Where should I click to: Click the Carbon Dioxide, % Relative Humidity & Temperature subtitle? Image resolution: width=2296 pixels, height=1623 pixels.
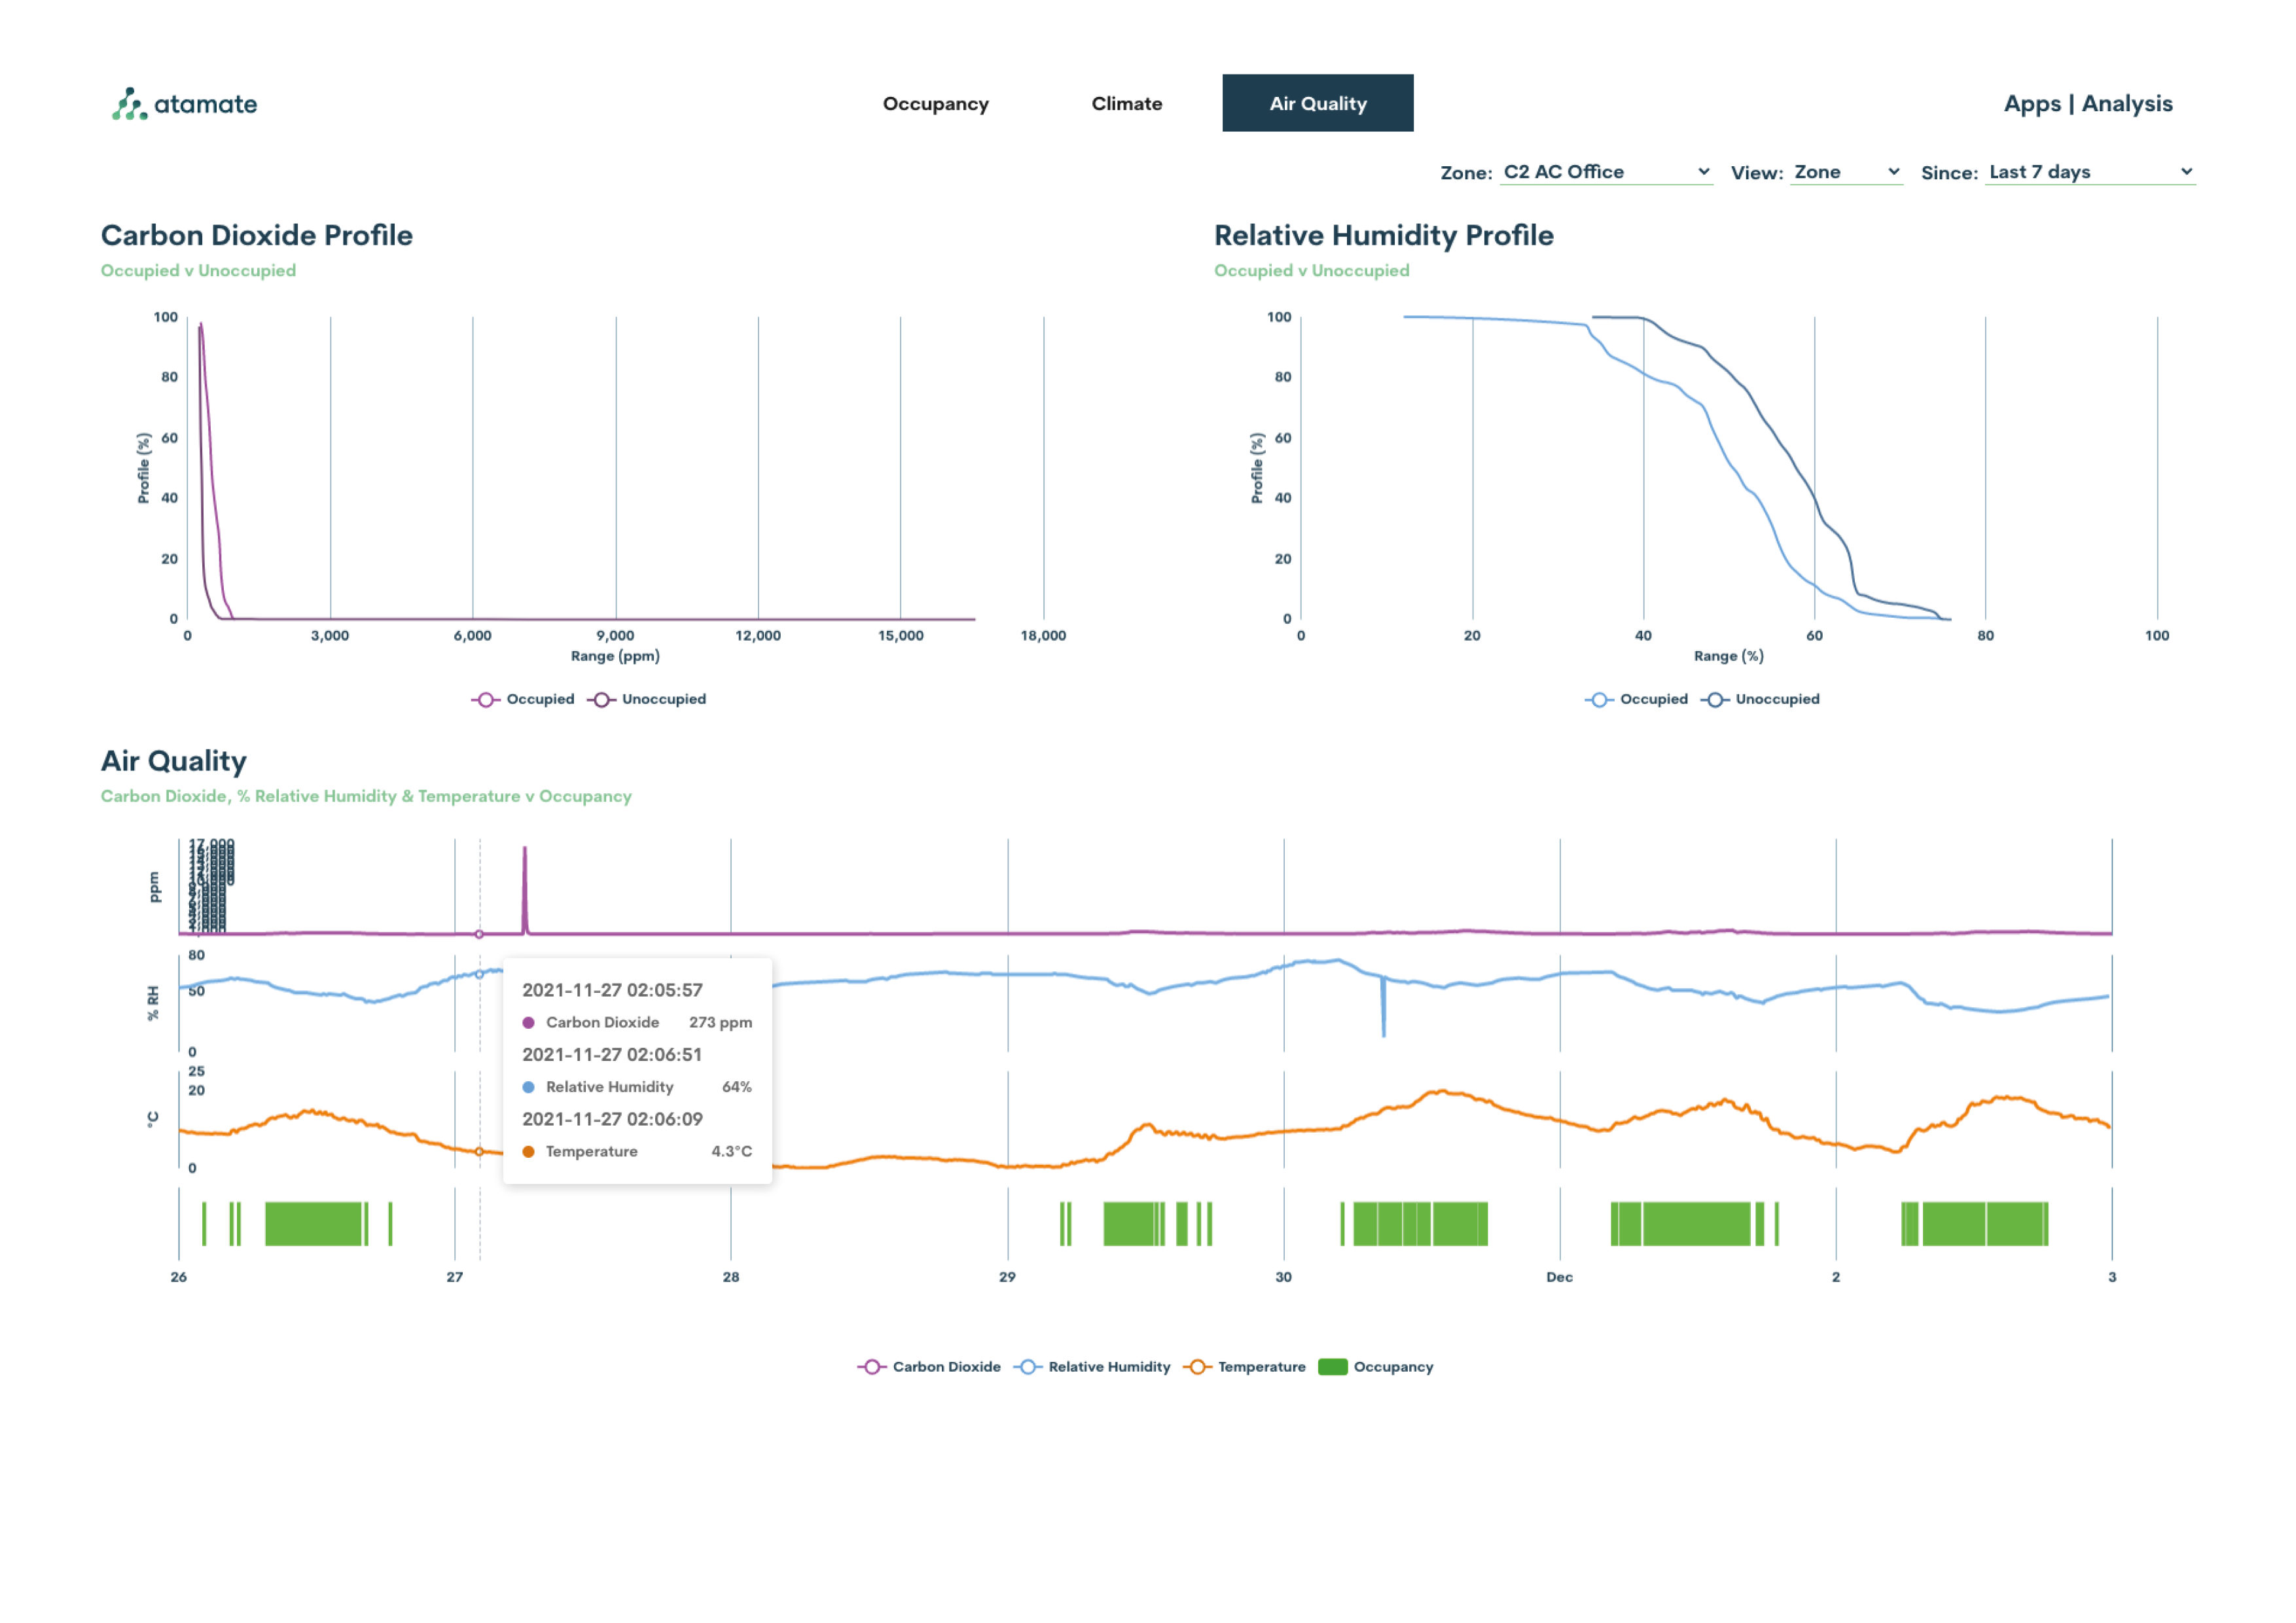click(x=366, y=796)
